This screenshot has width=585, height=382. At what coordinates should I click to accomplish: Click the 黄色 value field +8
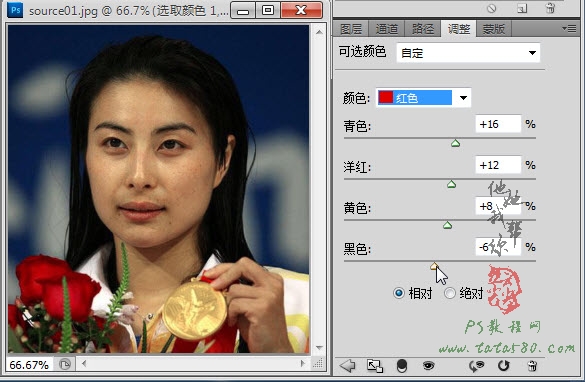(x=498, y=206)
